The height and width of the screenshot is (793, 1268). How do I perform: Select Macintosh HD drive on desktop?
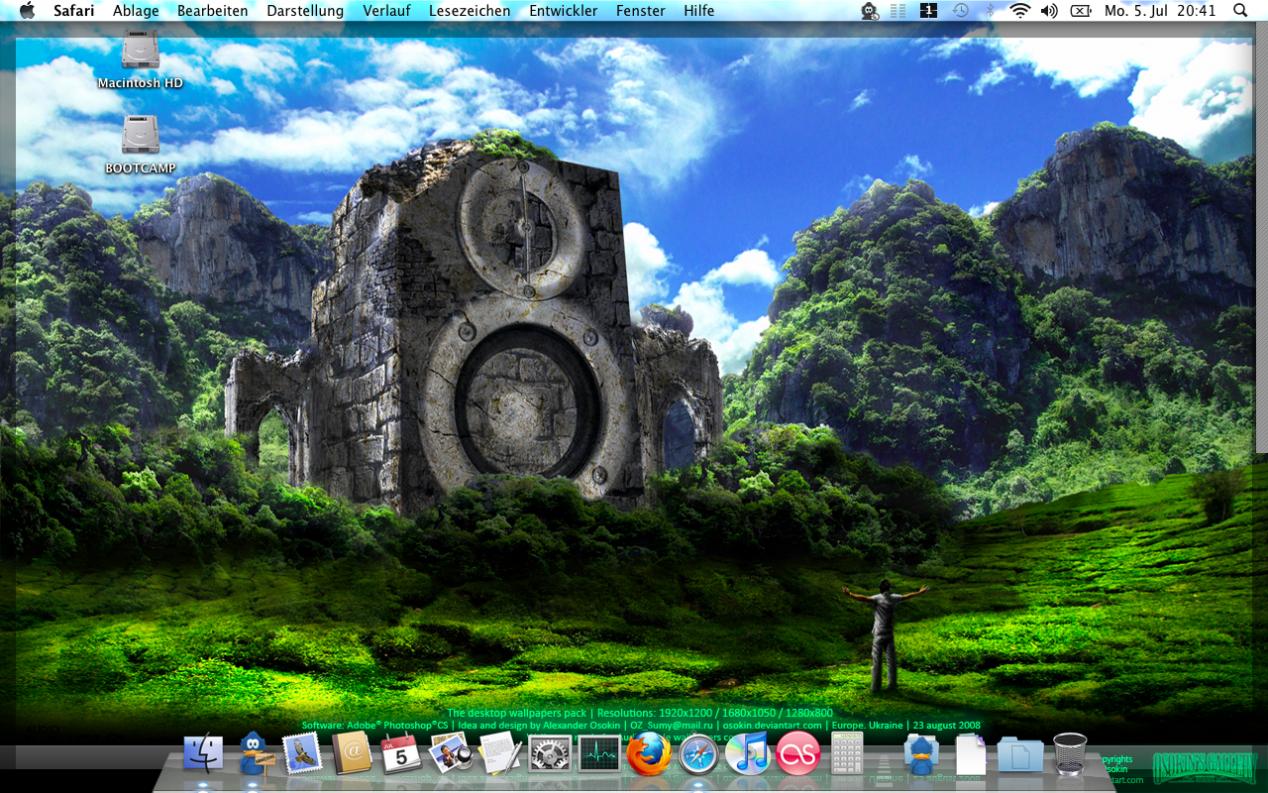[140, 60]
